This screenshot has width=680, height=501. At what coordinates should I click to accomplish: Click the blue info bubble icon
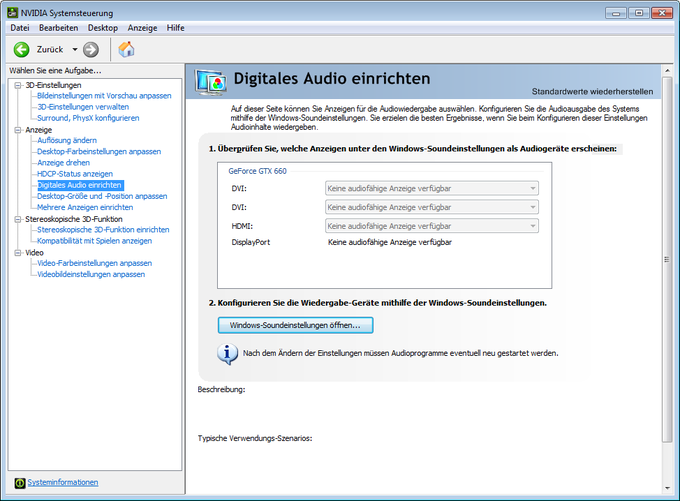point(227,354)
